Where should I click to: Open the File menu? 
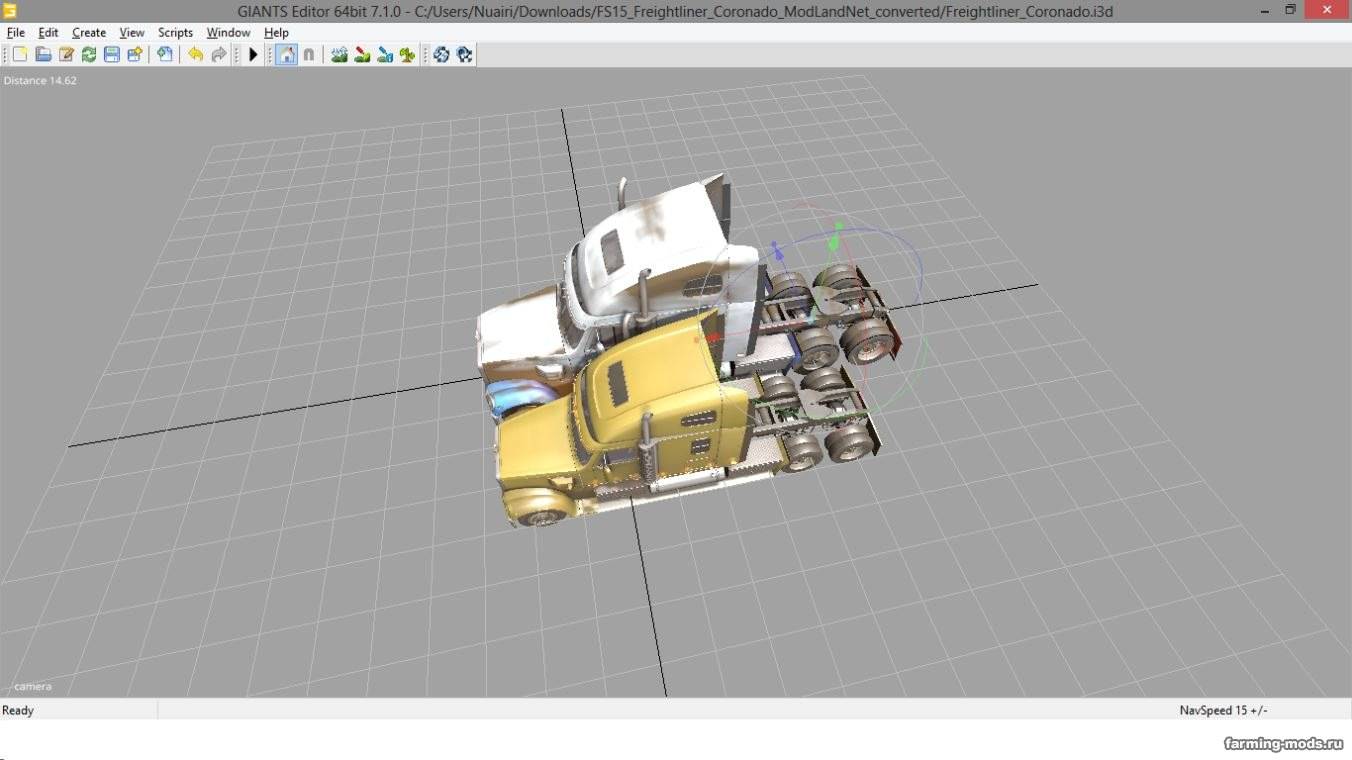click(16, 32)
